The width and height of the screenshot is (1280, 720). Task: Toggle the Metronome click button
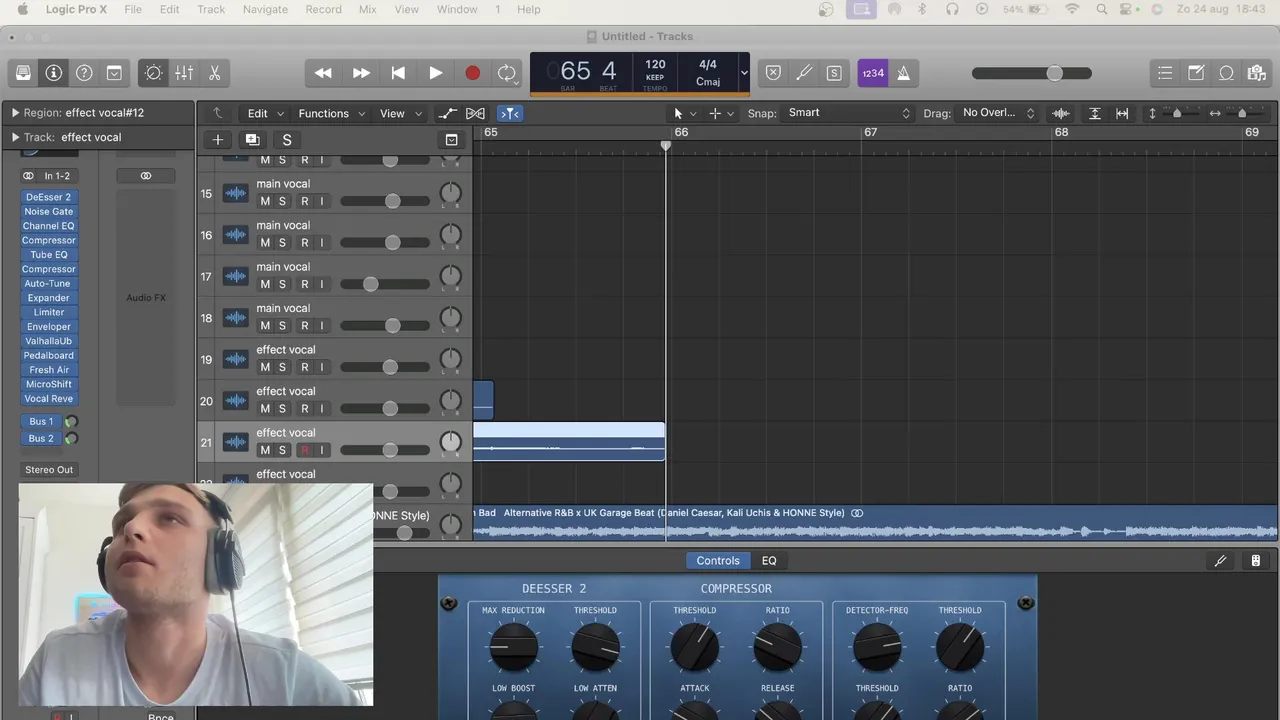click(x=903, y=73)
